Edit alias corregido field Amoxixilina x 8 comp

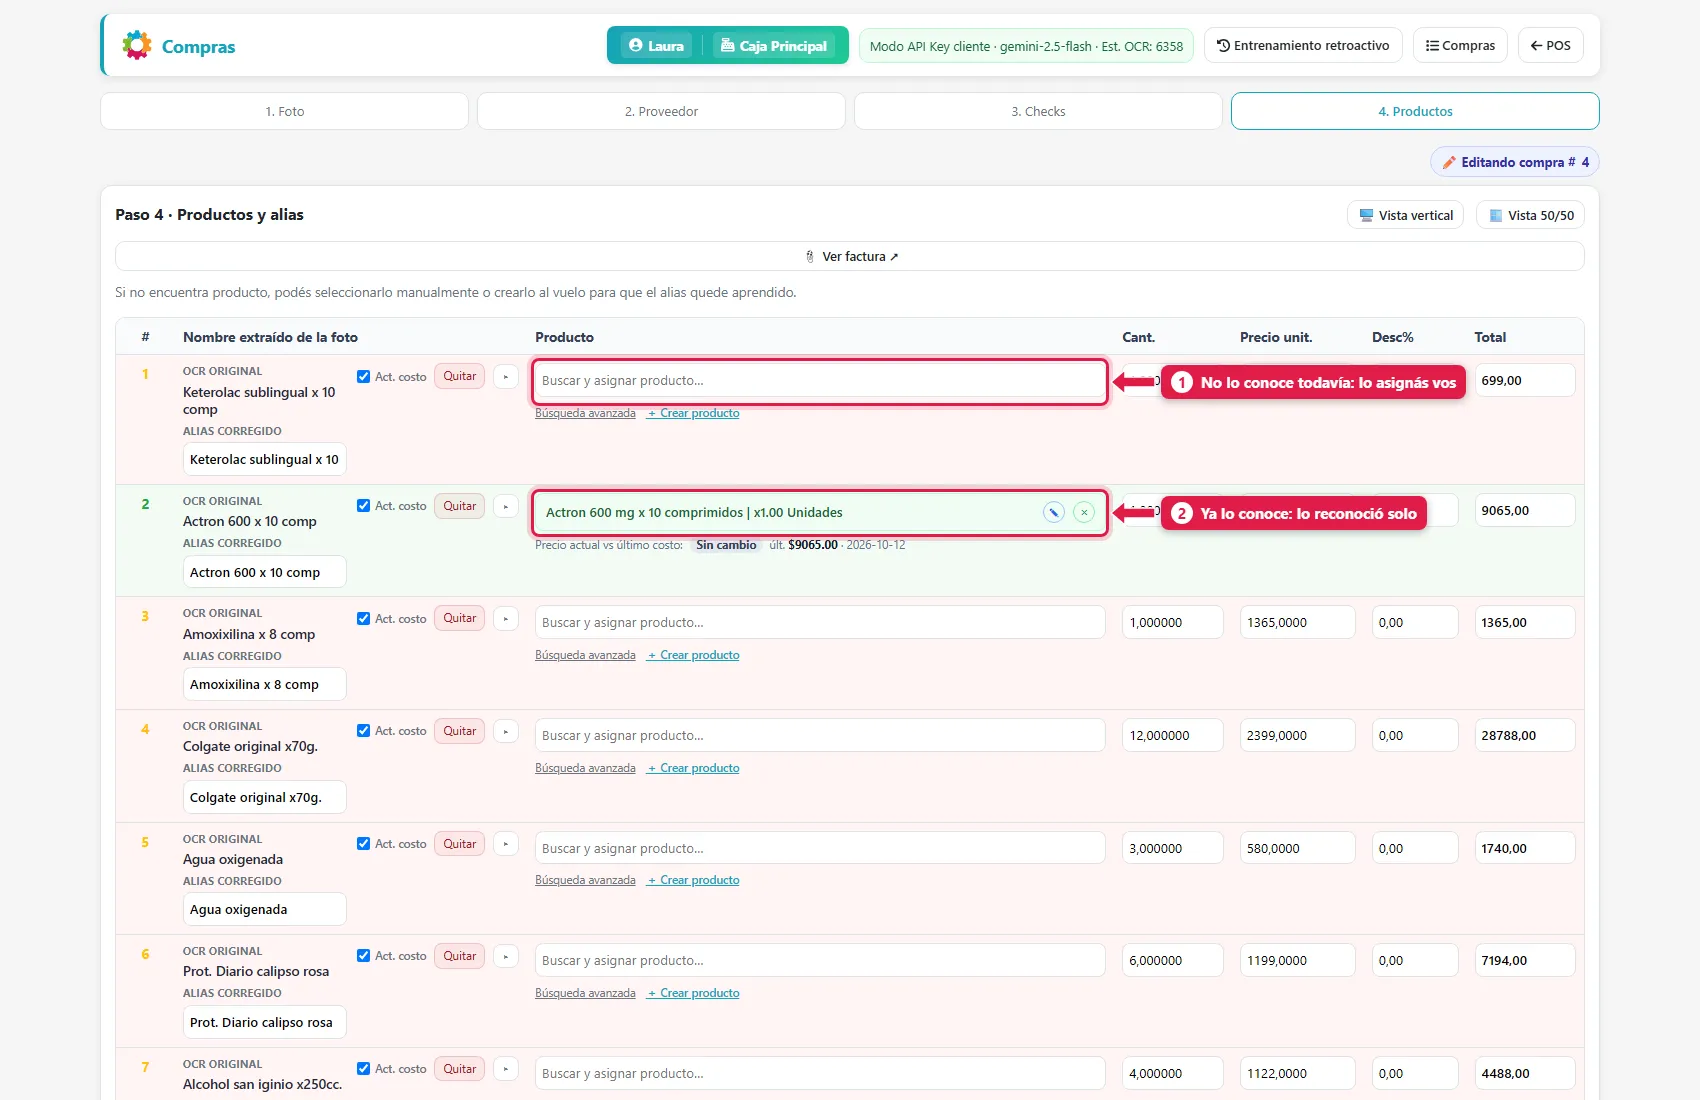[x=264, y=684]
